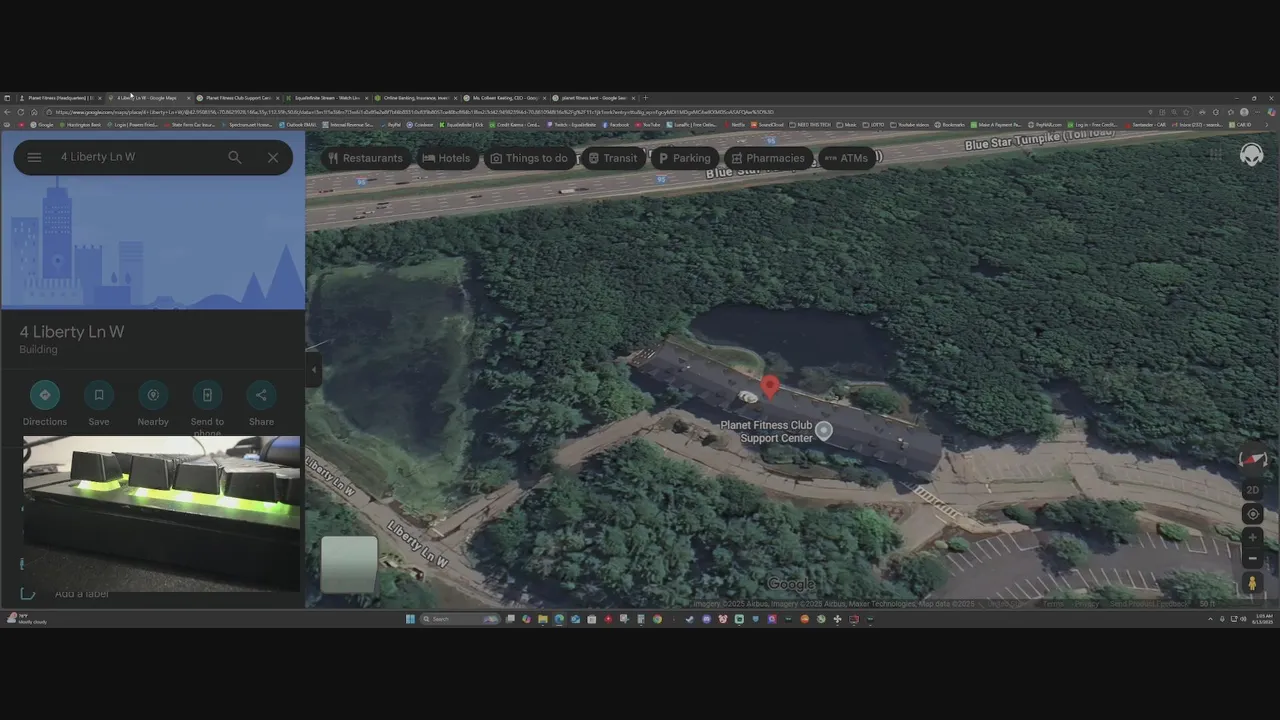Click Add a label
The width and height of the screenshot is (1280, 720).
[x=82, y=594]
